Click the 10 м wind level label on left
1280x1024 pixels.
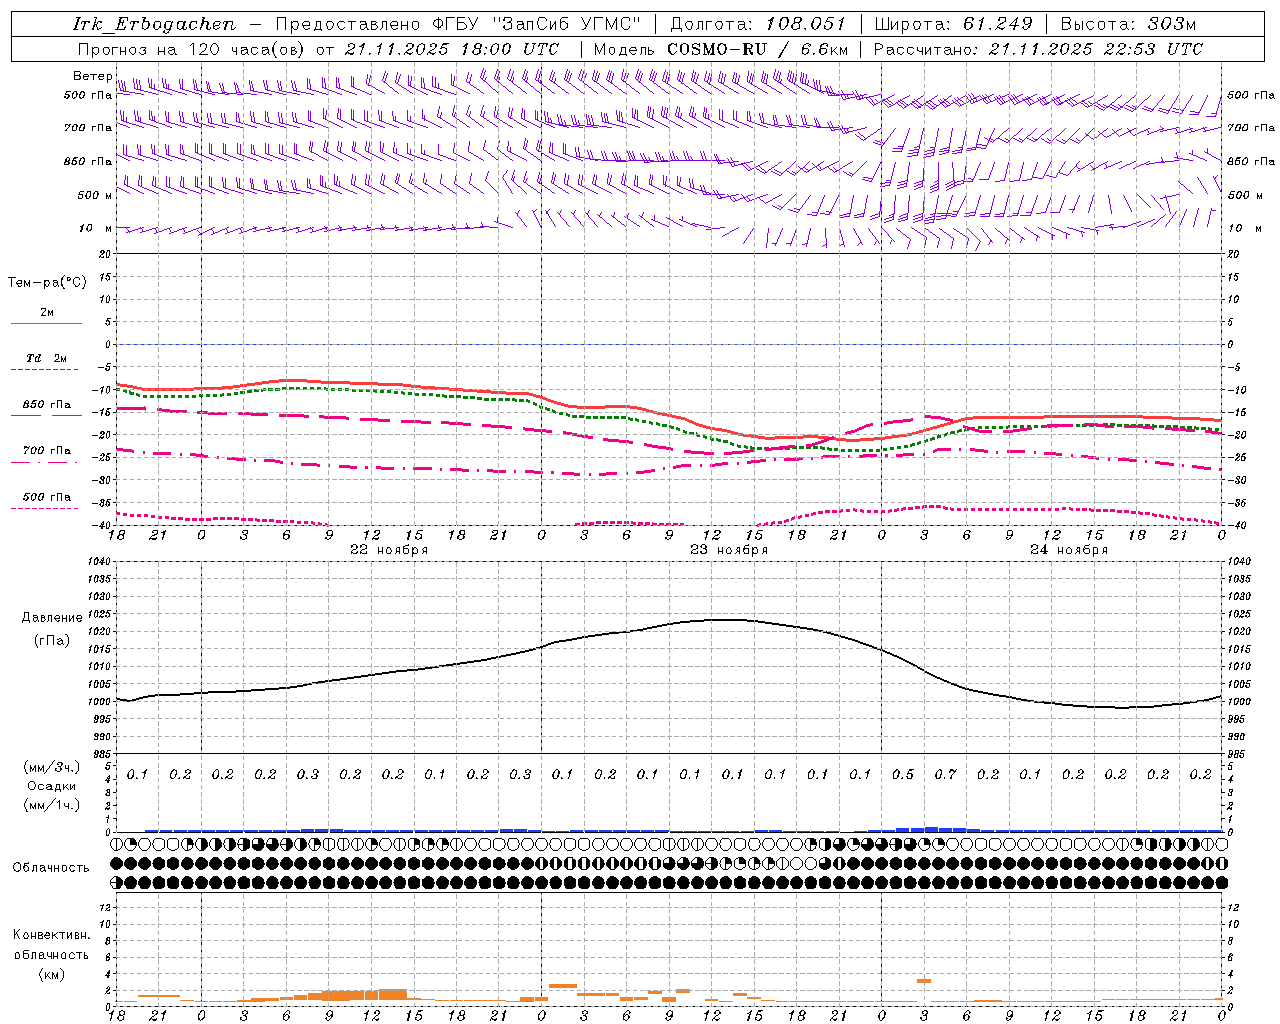96,228
